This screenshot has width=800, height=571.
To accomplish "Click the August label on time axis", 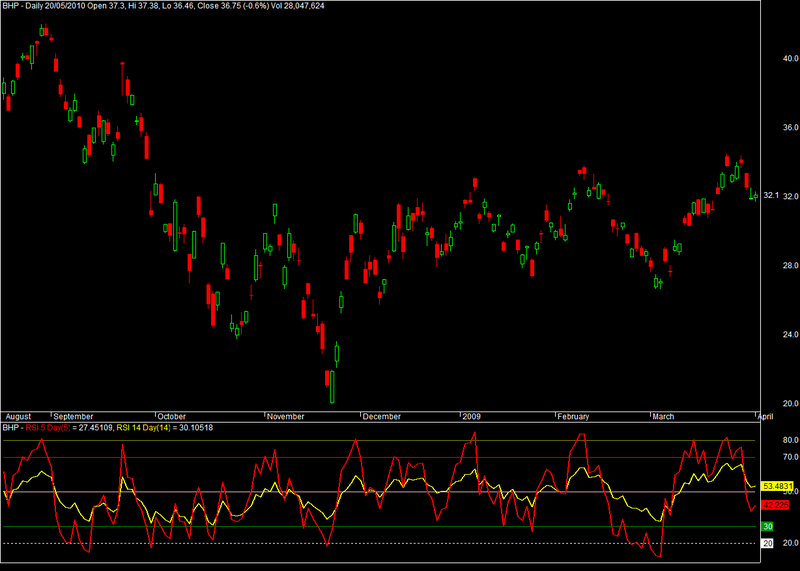I will [x=18, y=416].
